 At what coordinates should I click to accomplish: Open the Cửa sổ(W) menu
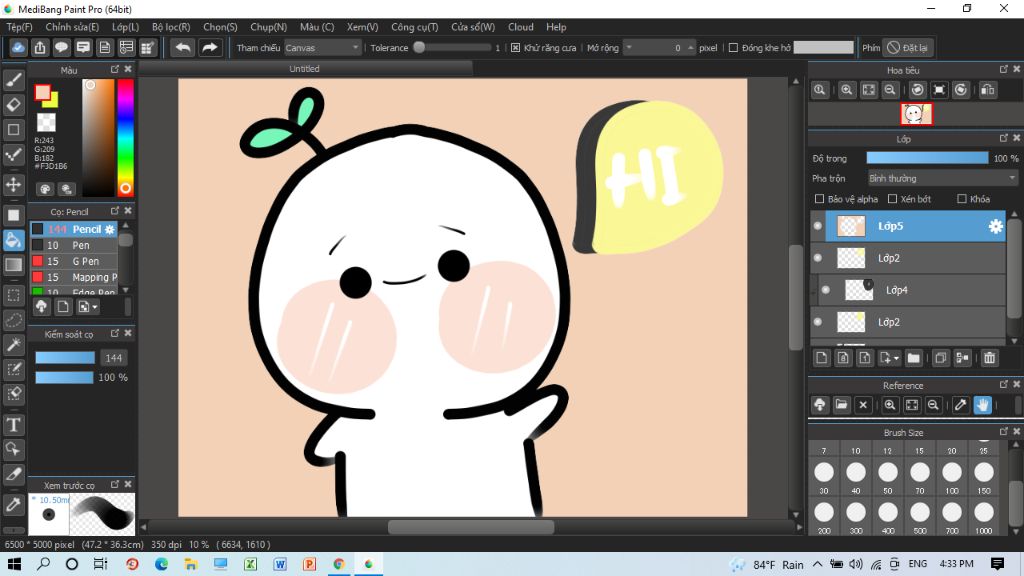pos(473,27)
